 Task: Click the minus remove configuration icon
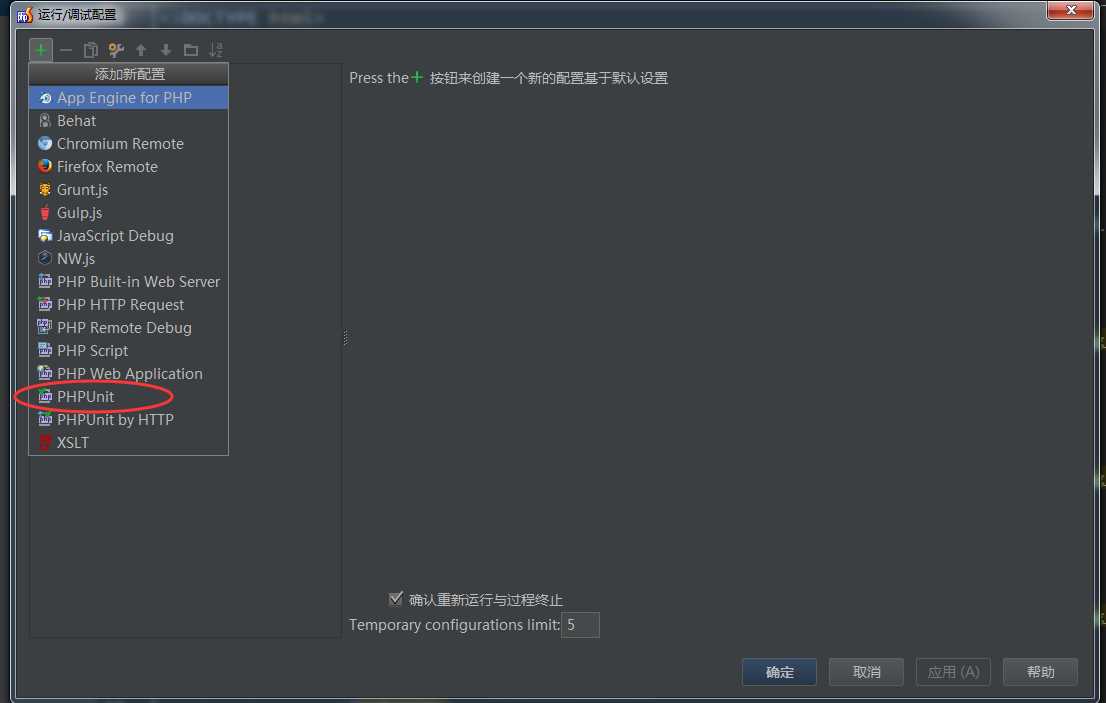pyautogui.click(x=66, y=50)
